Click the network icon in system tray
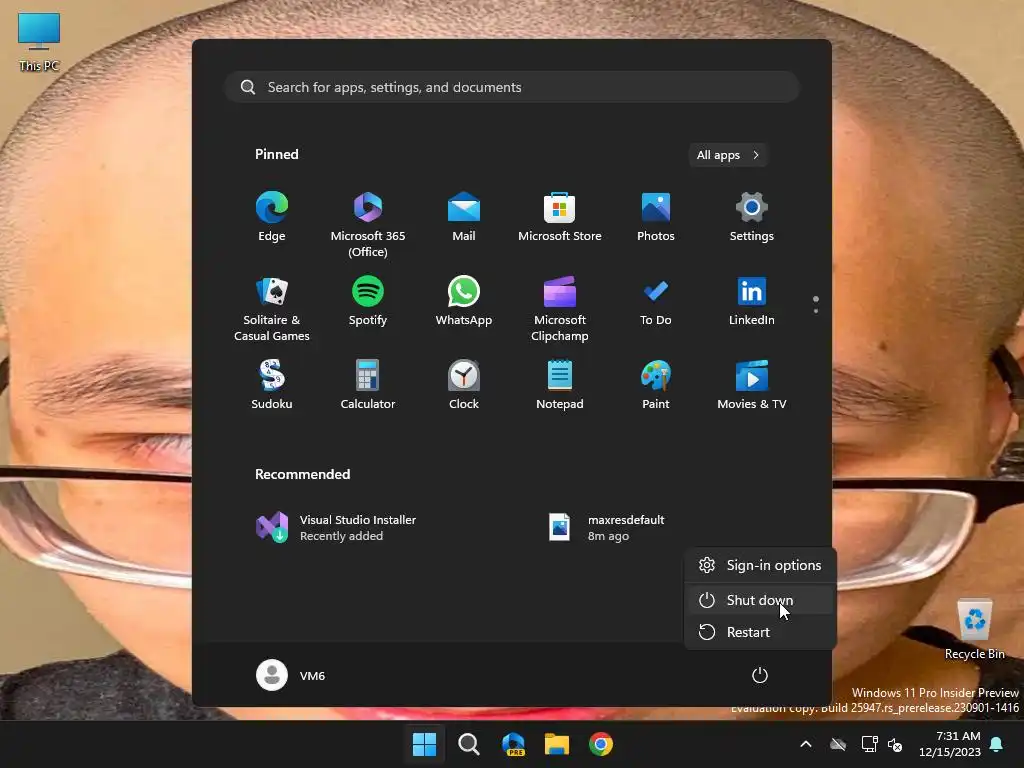This screenshot has width=1024, height=768. (869, 744)
